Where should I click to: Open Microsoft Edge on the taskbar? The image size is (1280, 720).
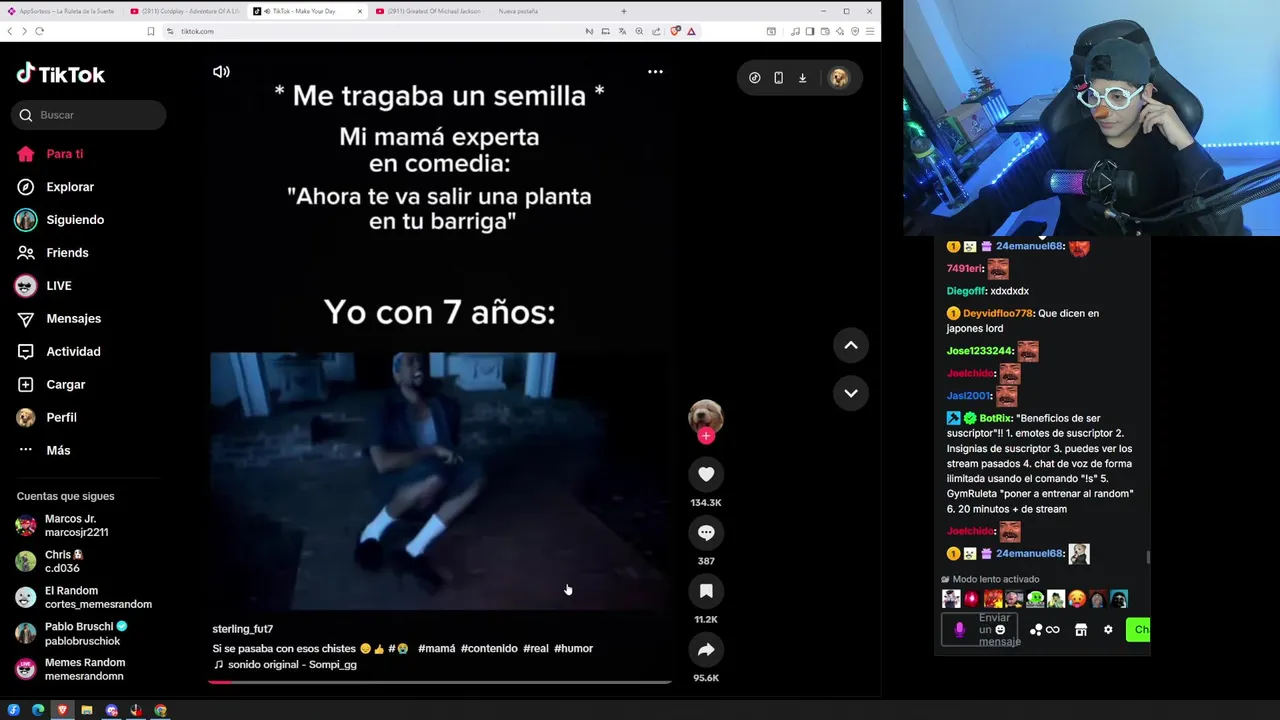point(38,710)
